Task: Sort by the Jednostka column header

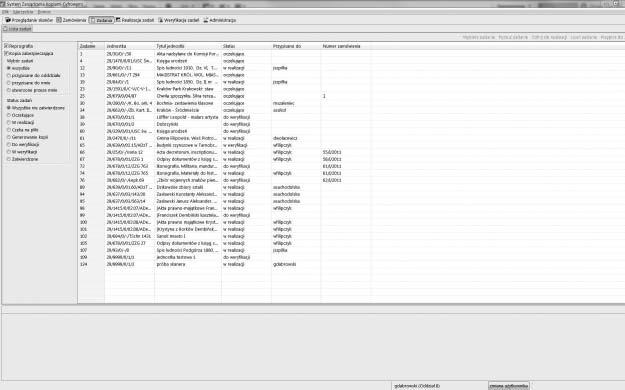Action: 130,46
